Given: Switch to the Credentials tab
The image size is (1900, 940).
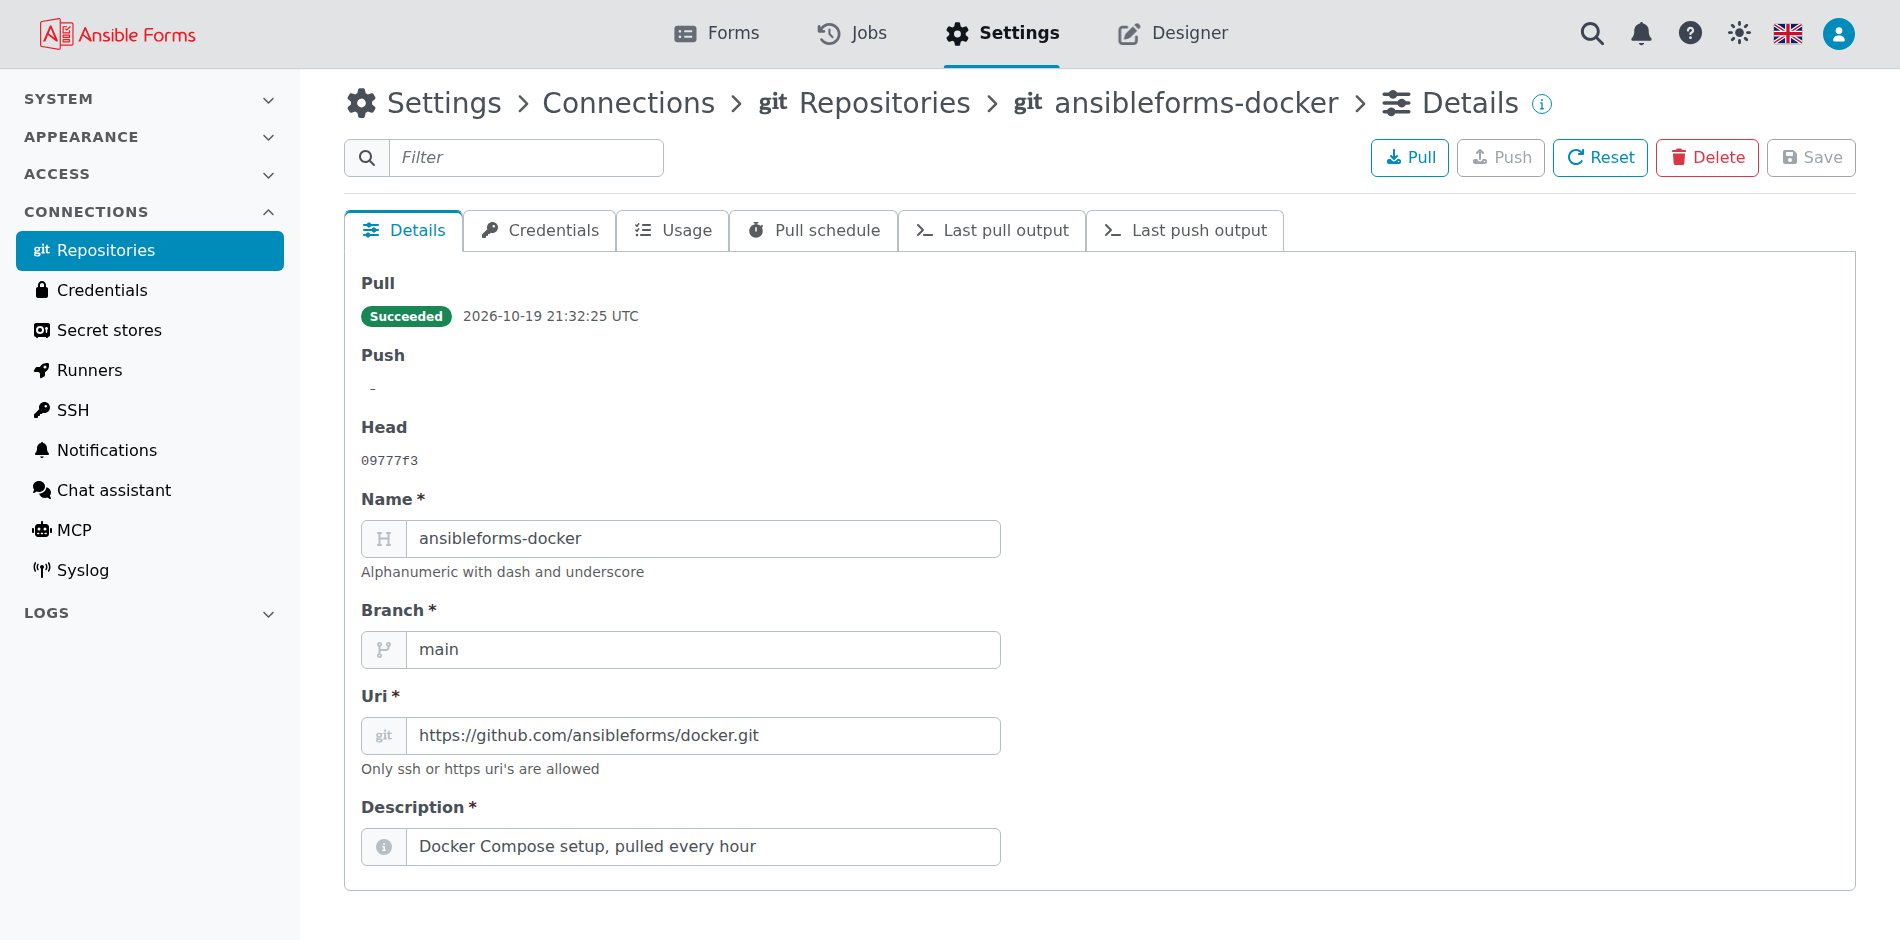Looking at the screenshot, I should 540,231.
